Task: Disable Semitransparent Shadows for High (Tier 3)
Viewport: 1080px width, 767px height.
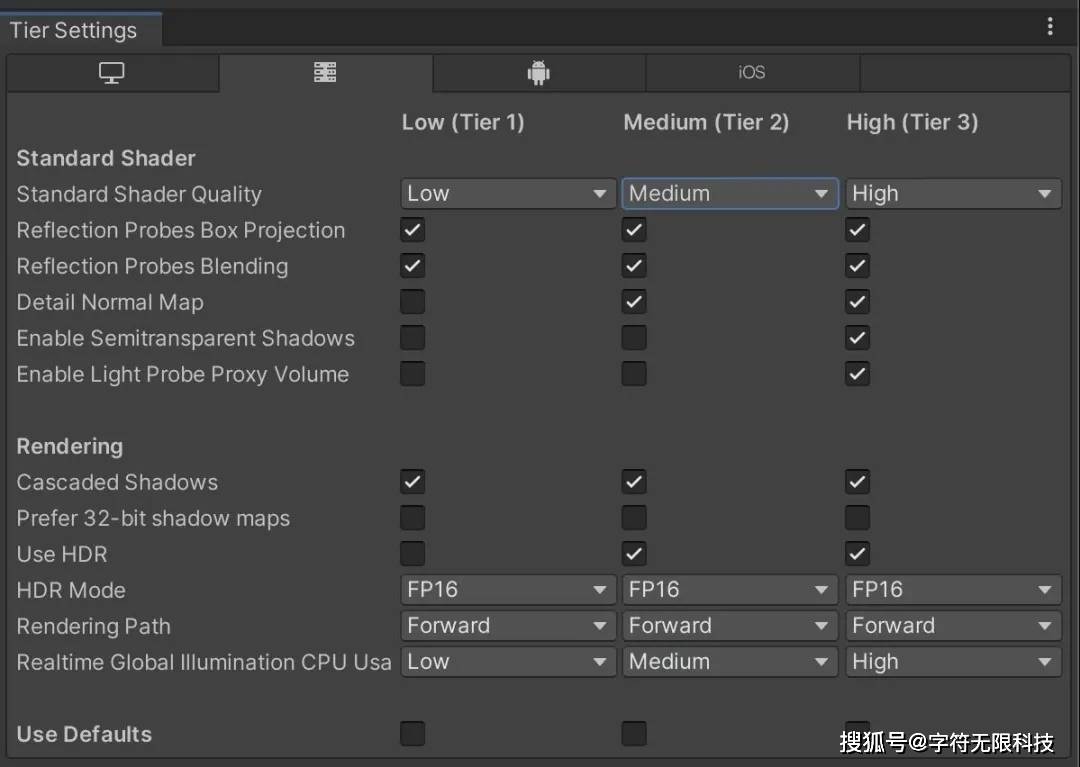Action: click(x=857, y=337)
